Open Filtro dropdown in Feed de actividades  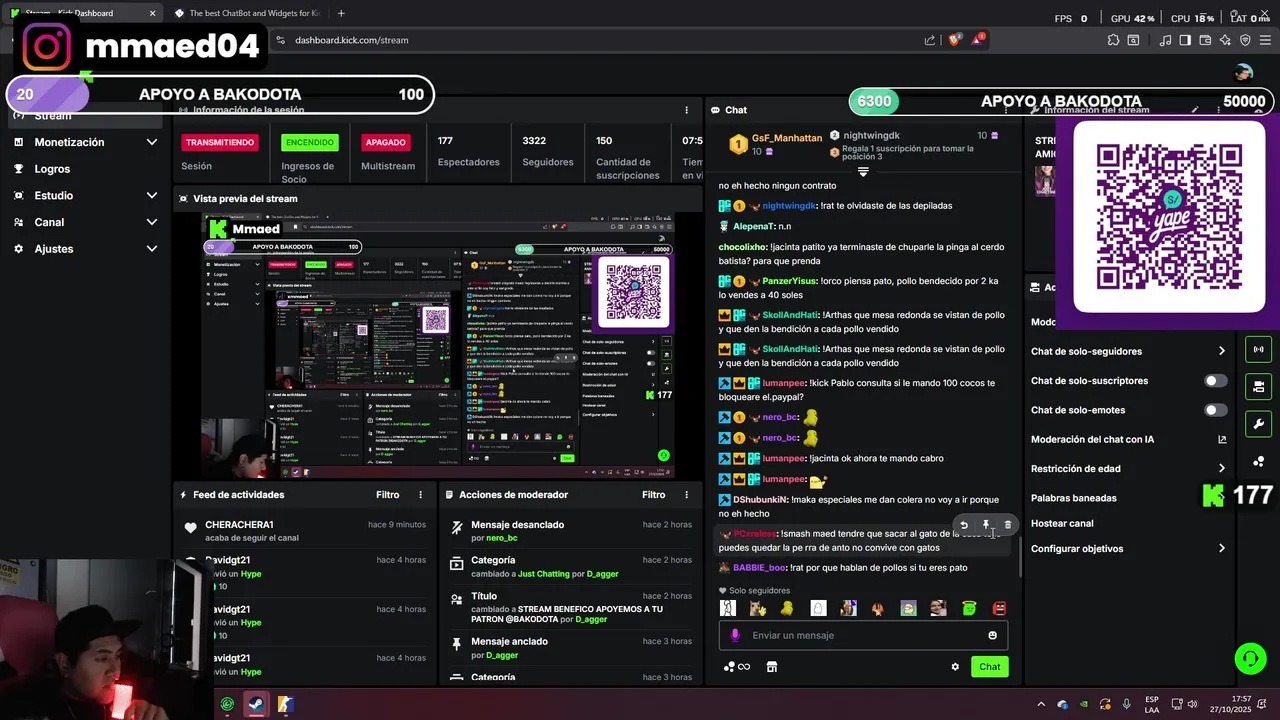coord(388,495)
